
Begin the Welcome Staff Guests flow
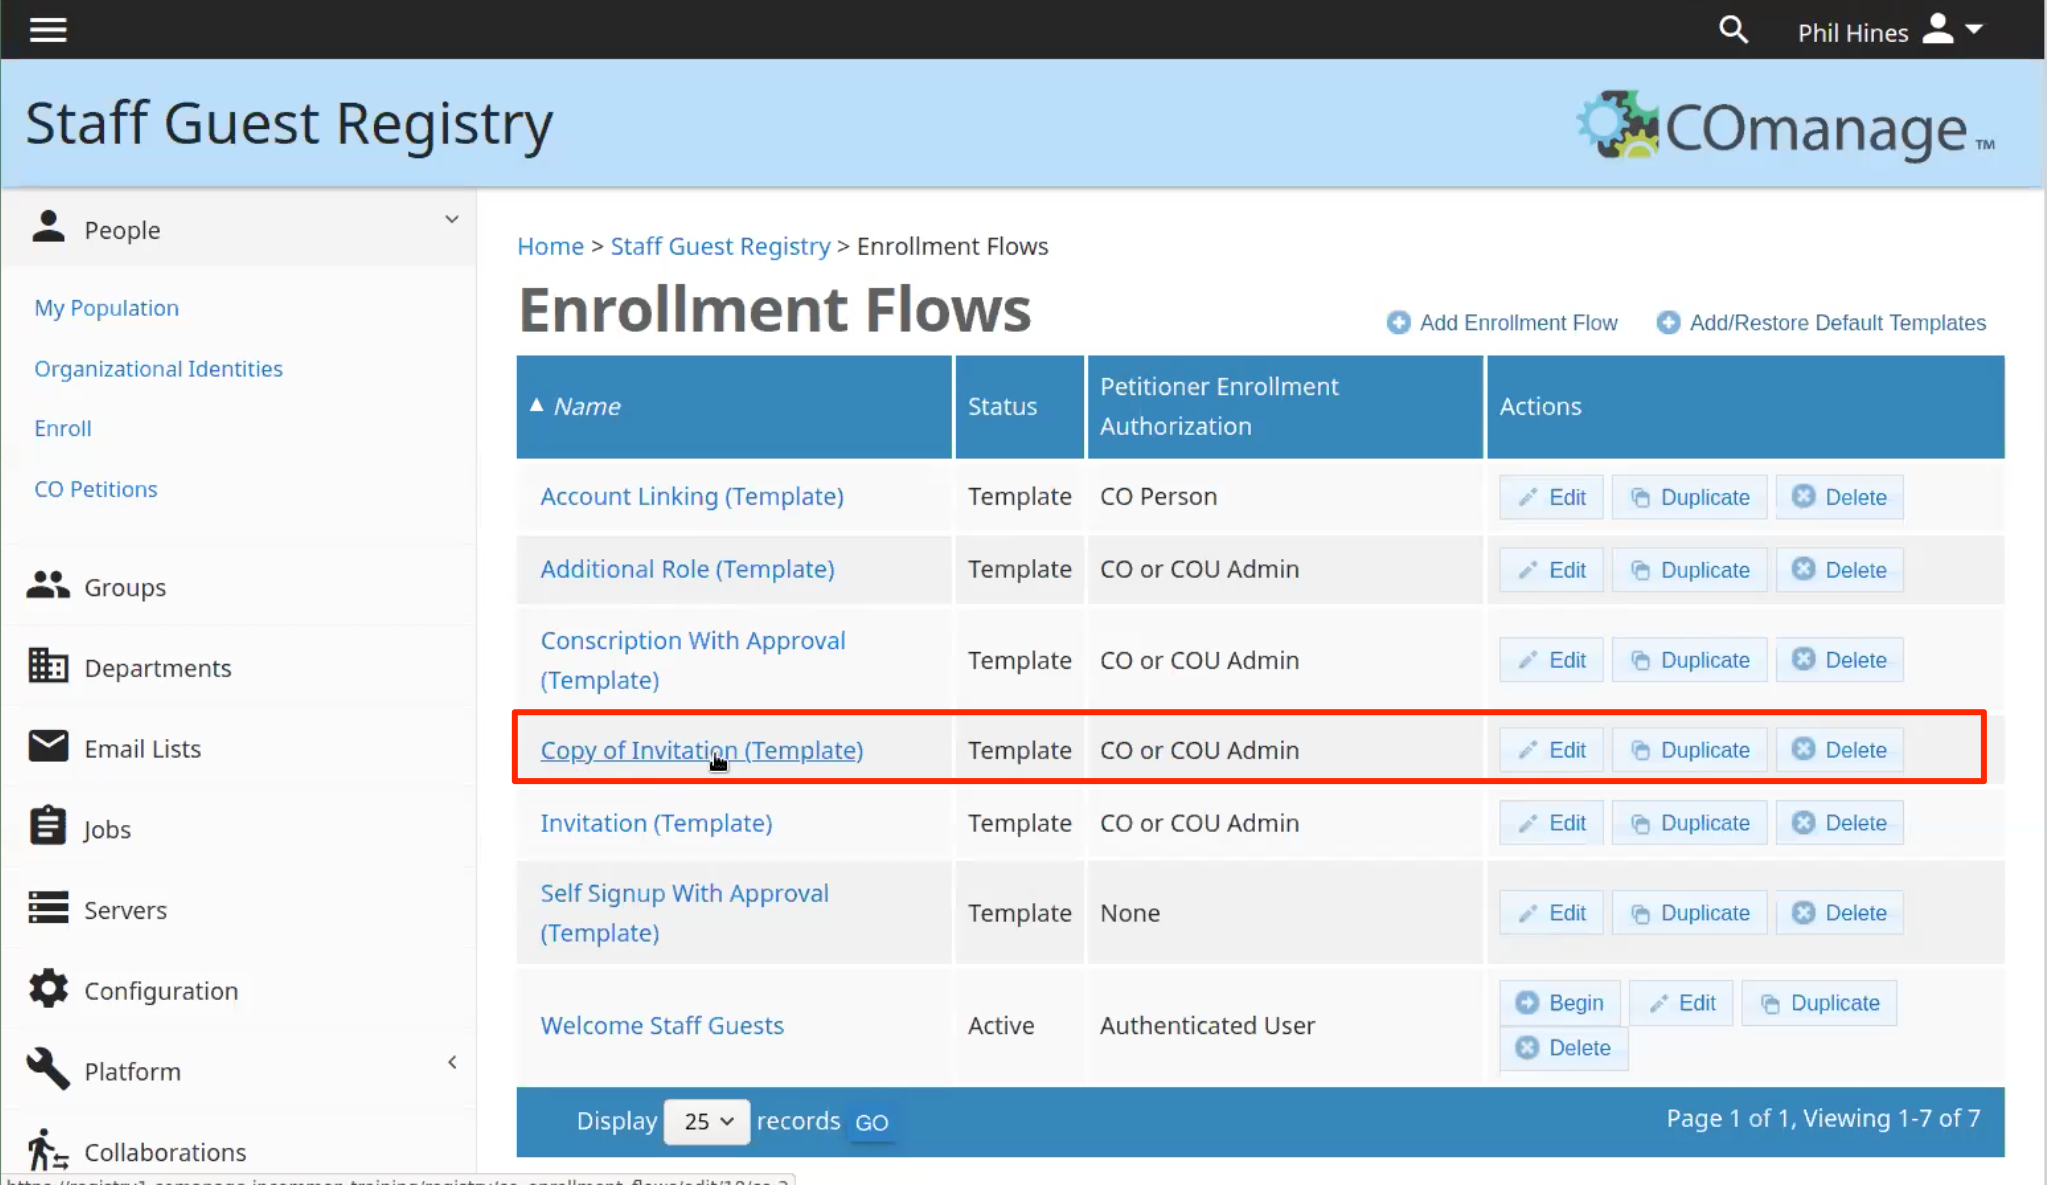pos(1559,1003)
